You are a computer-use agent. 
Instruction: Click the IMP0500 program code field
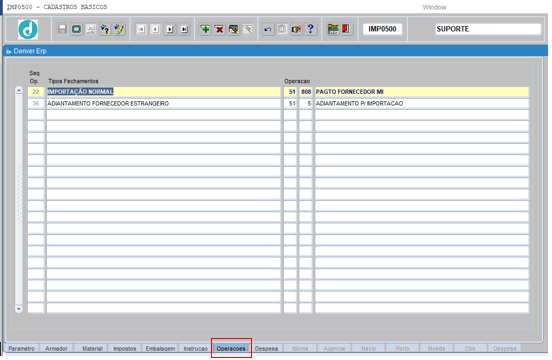(x=382, y=29)
